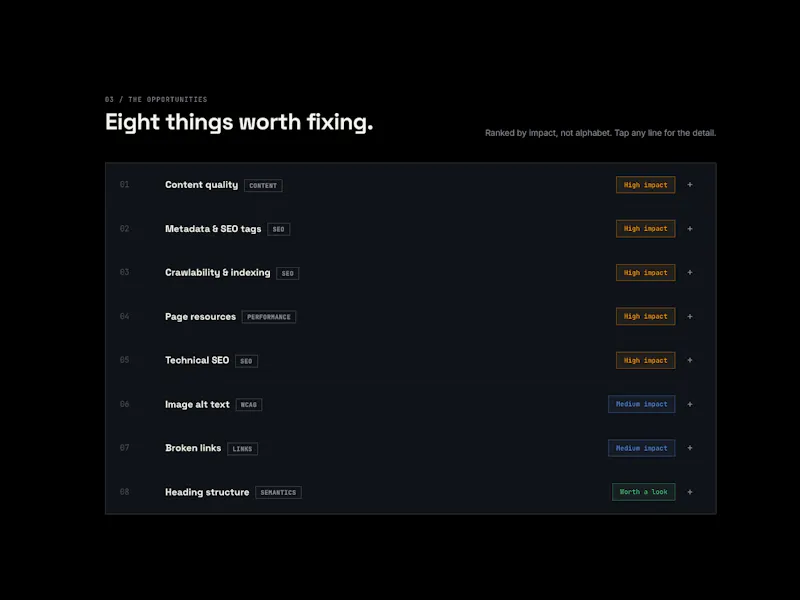Click the WCAG tag beside Image alt text
Image resolution: width=800 pixels, height=600 pixels.
248,405
